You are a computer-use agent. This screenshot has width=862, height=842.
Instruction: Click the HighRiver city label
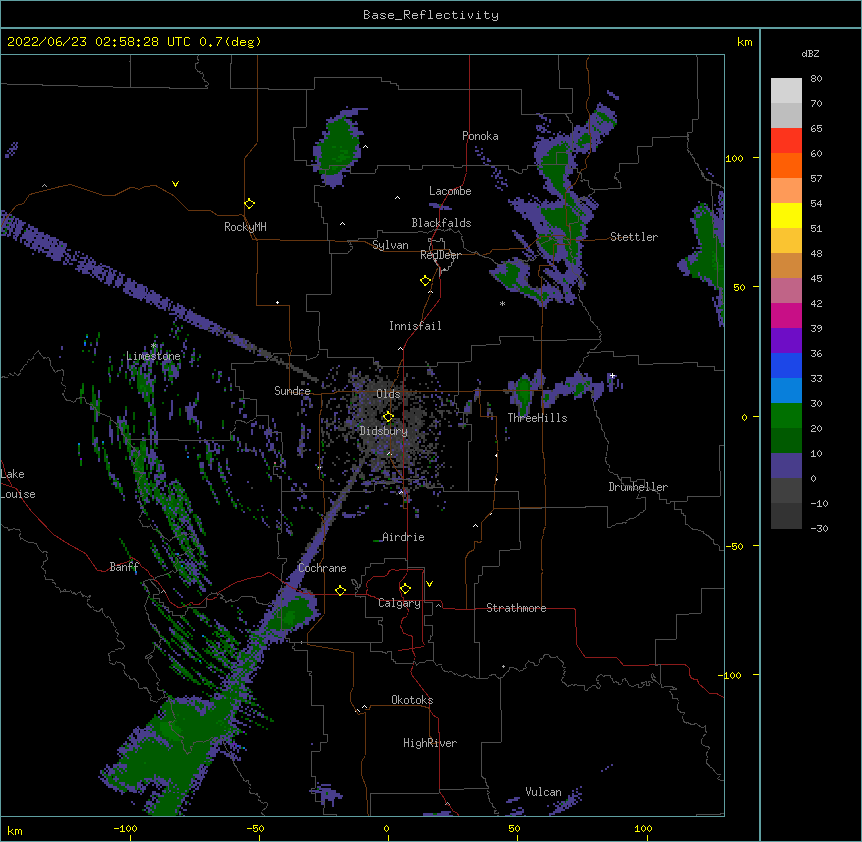pos(430,743)
